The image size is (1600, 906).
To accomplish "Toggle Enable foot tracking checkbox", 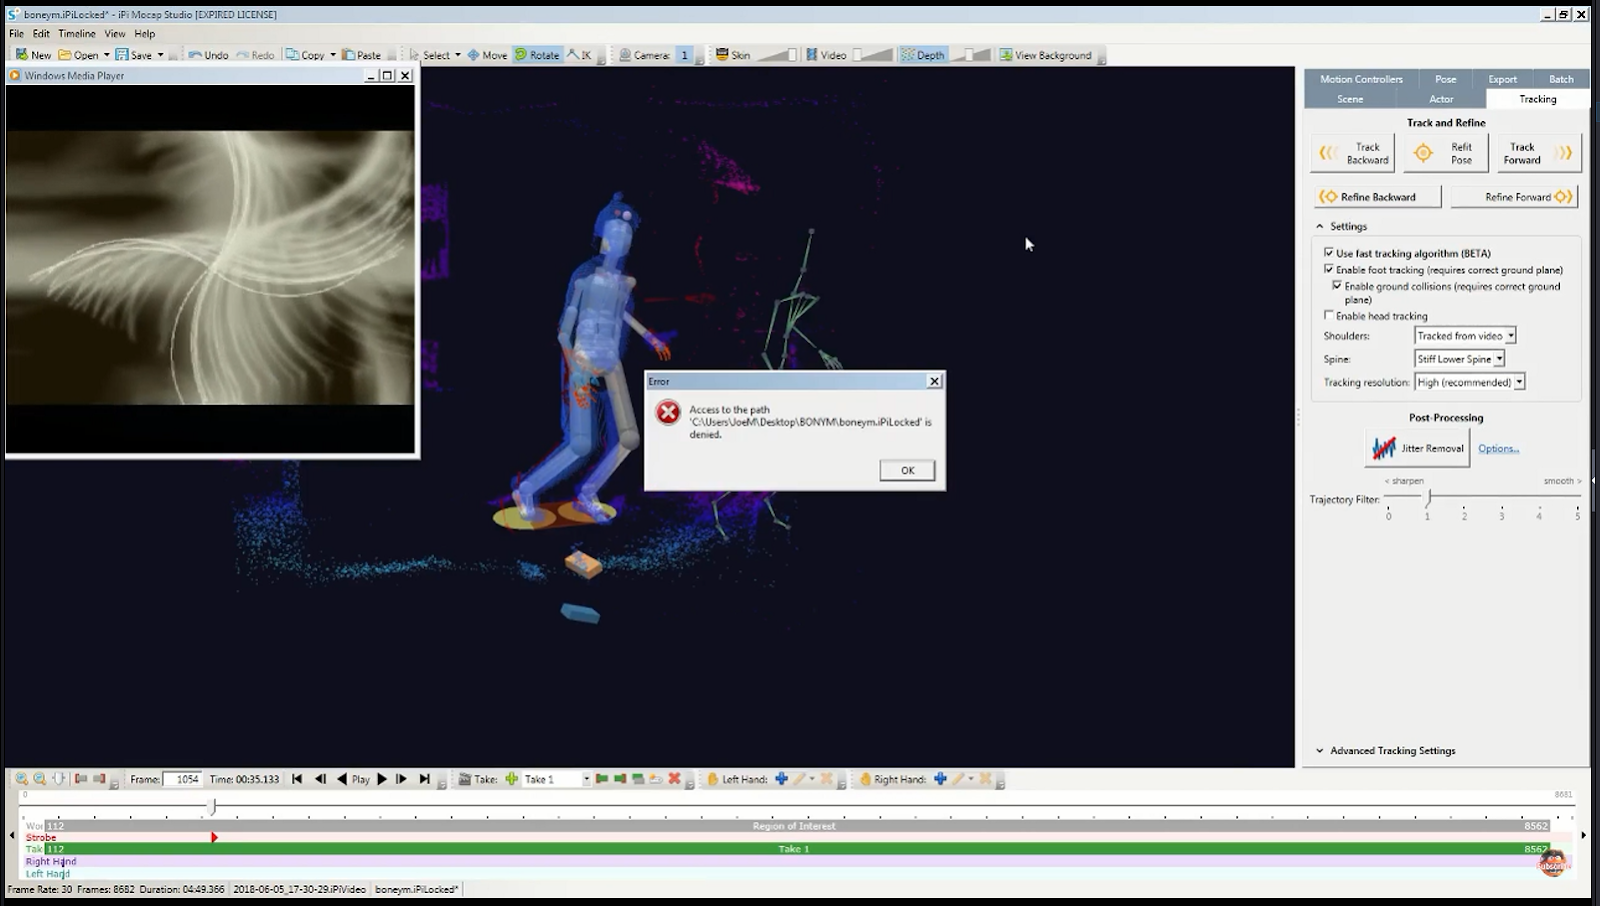I will coord(1329,269).
